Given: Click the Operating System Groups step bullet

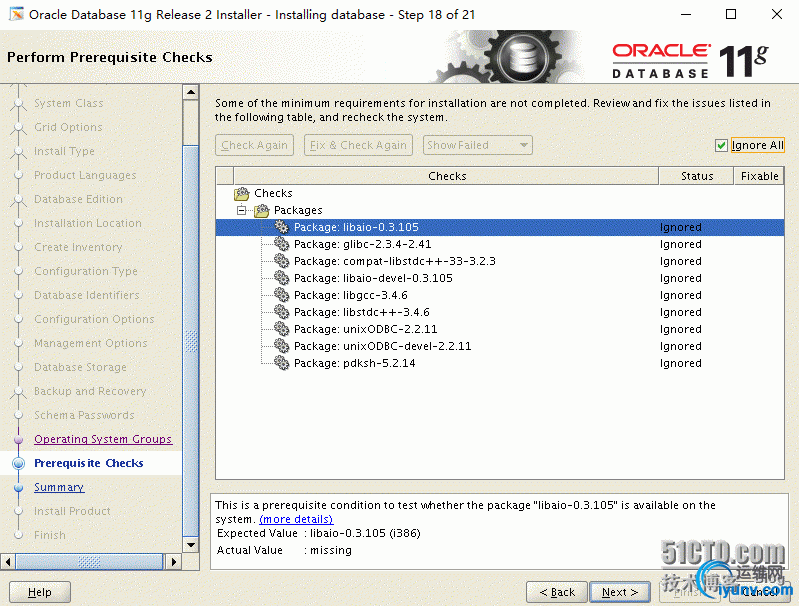Looking at the screenshot, I should tap(18, 439).
